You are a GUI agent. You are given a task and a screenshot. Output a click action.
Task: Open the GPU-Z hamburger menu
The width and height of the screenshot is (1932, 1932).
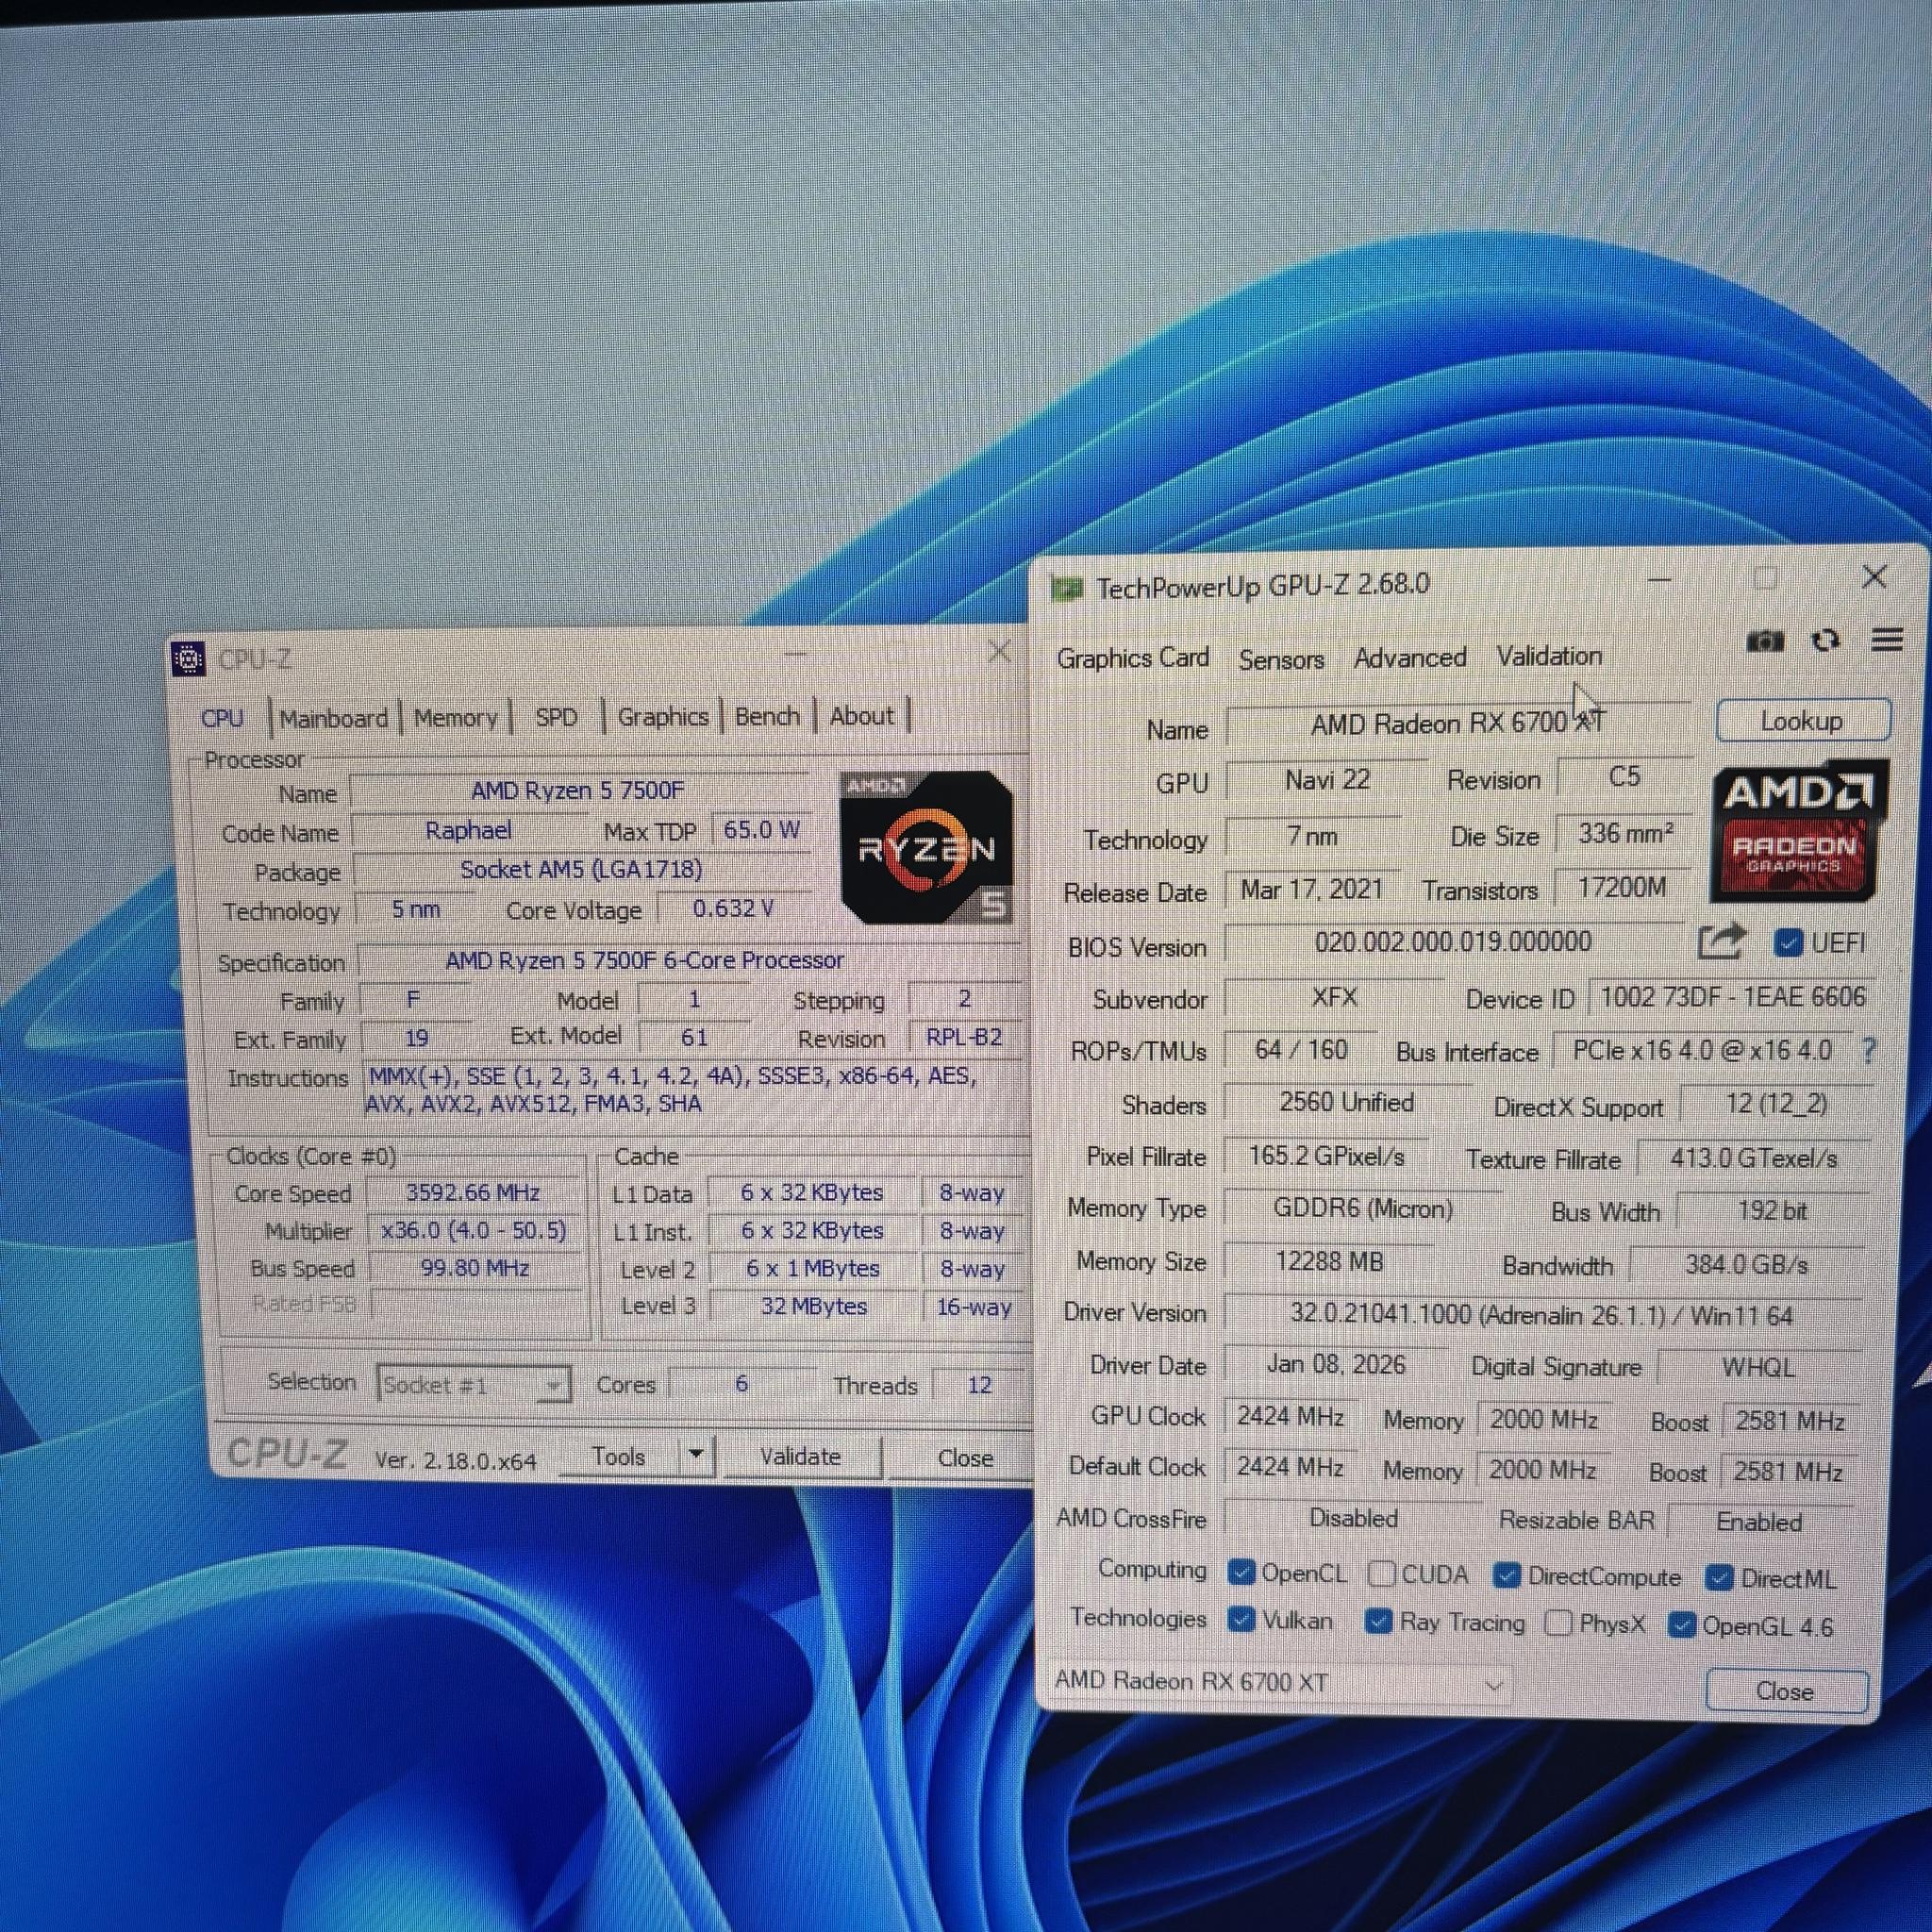1887,639
